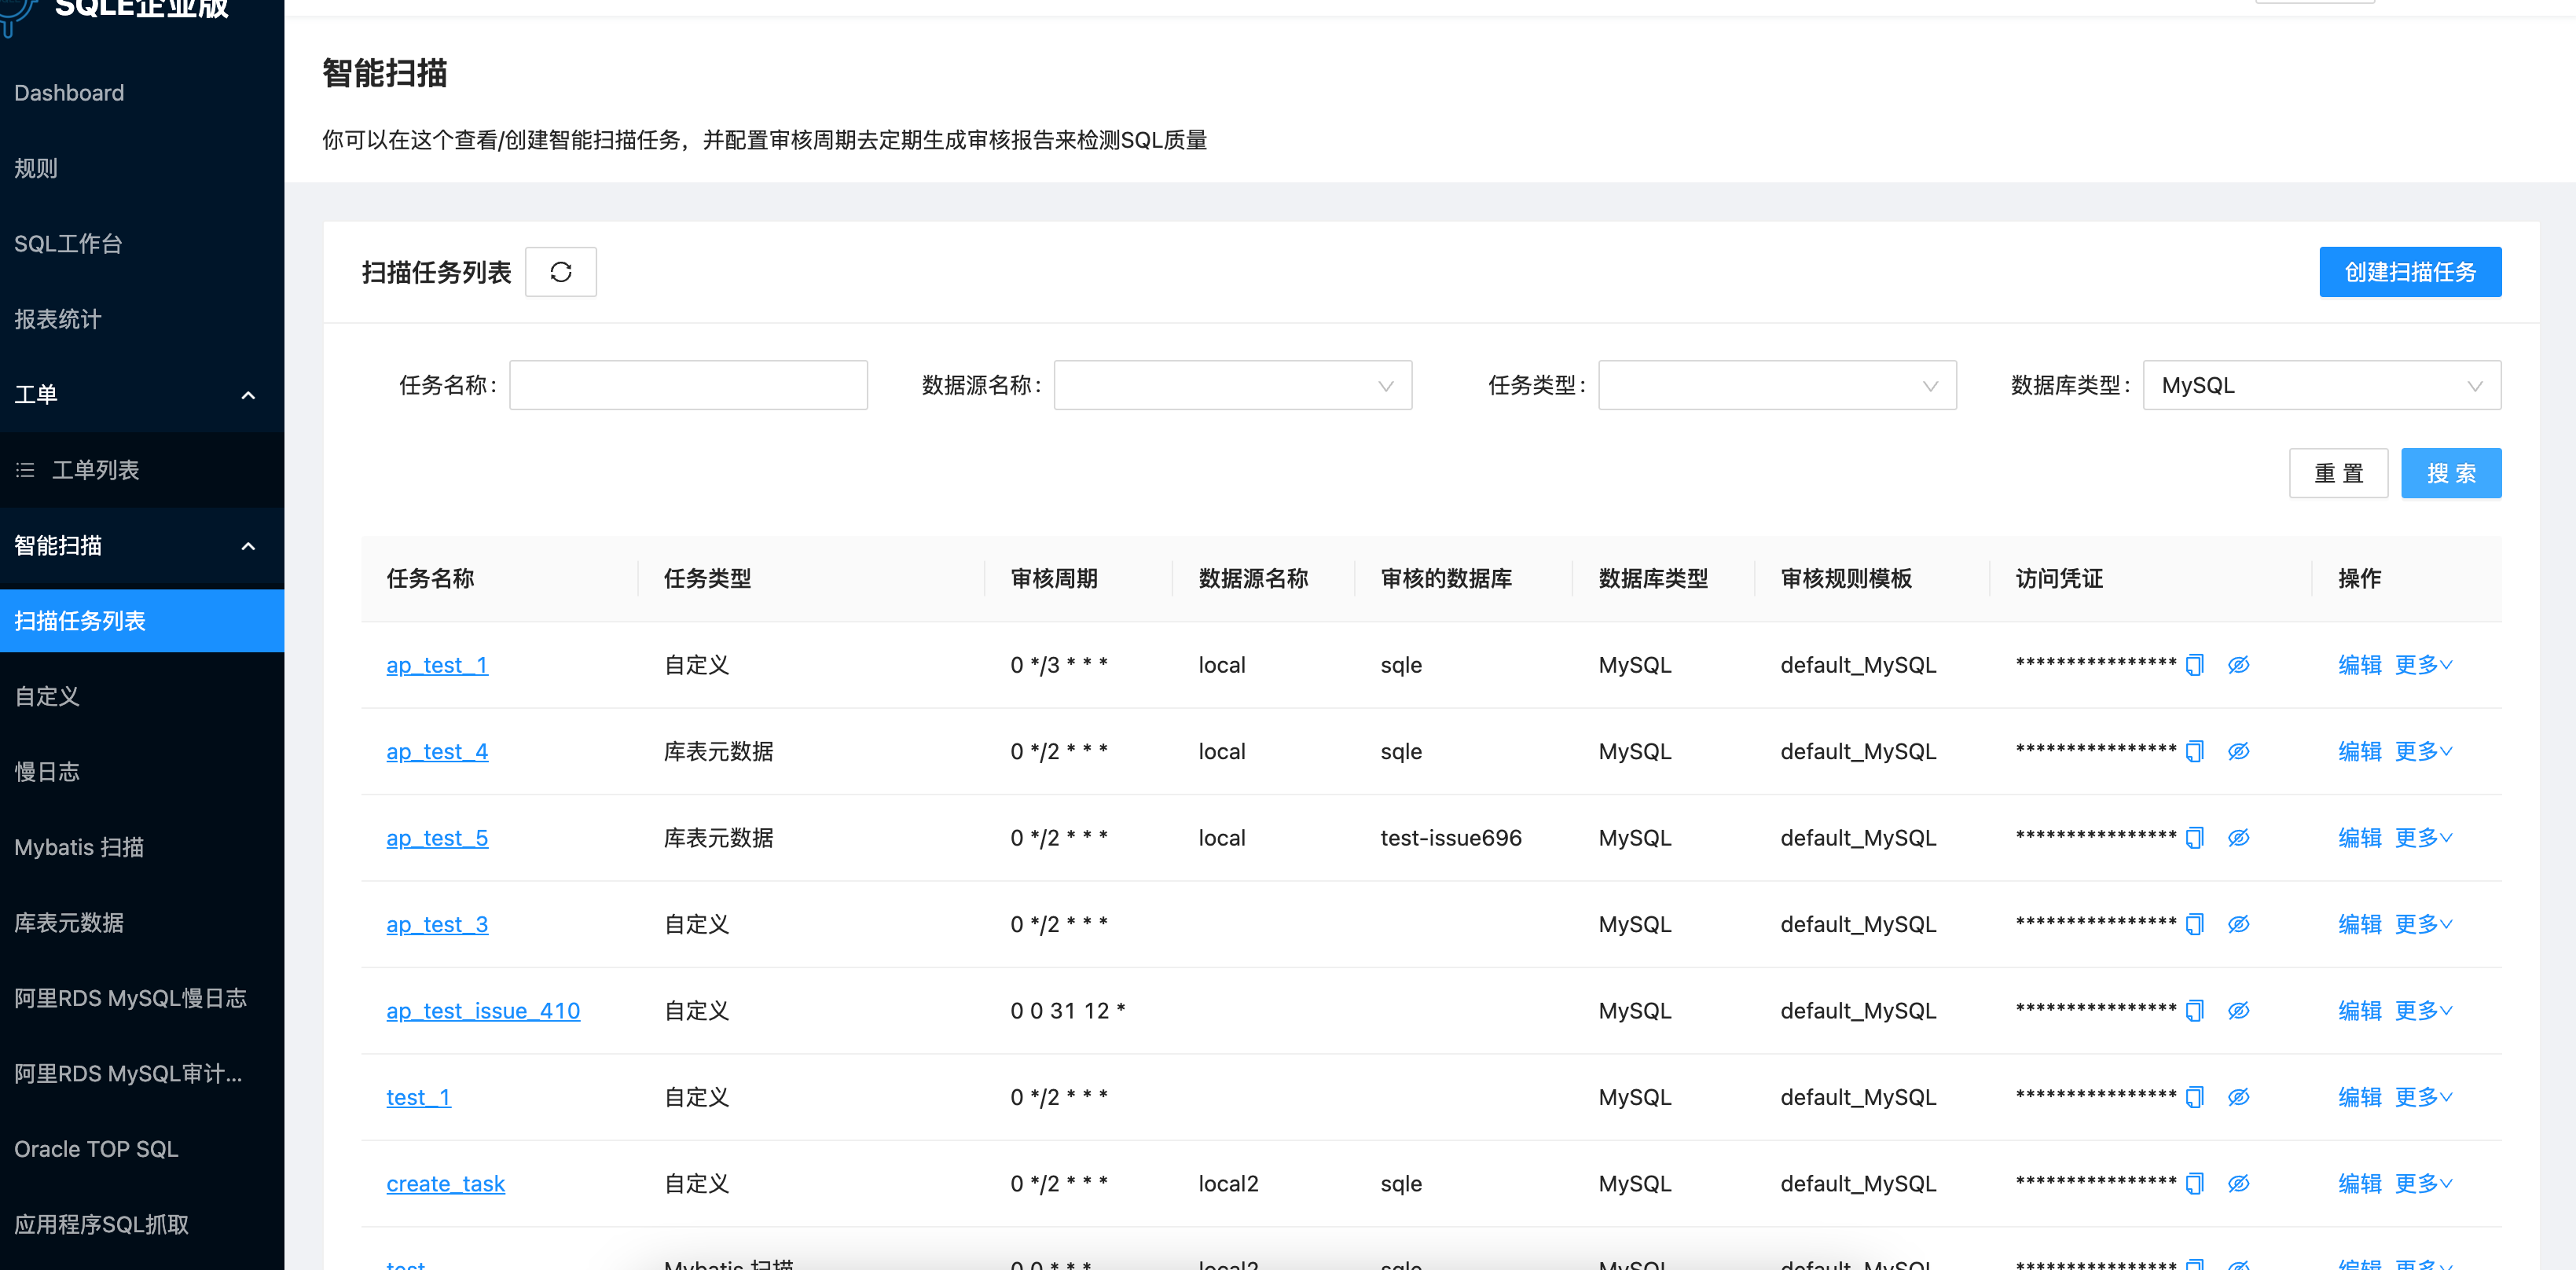The height and width of the screenshot is (1270, 2576).
Task: Collapse the 智能扫描 sidebar section
Action: (x=248, y=546)
